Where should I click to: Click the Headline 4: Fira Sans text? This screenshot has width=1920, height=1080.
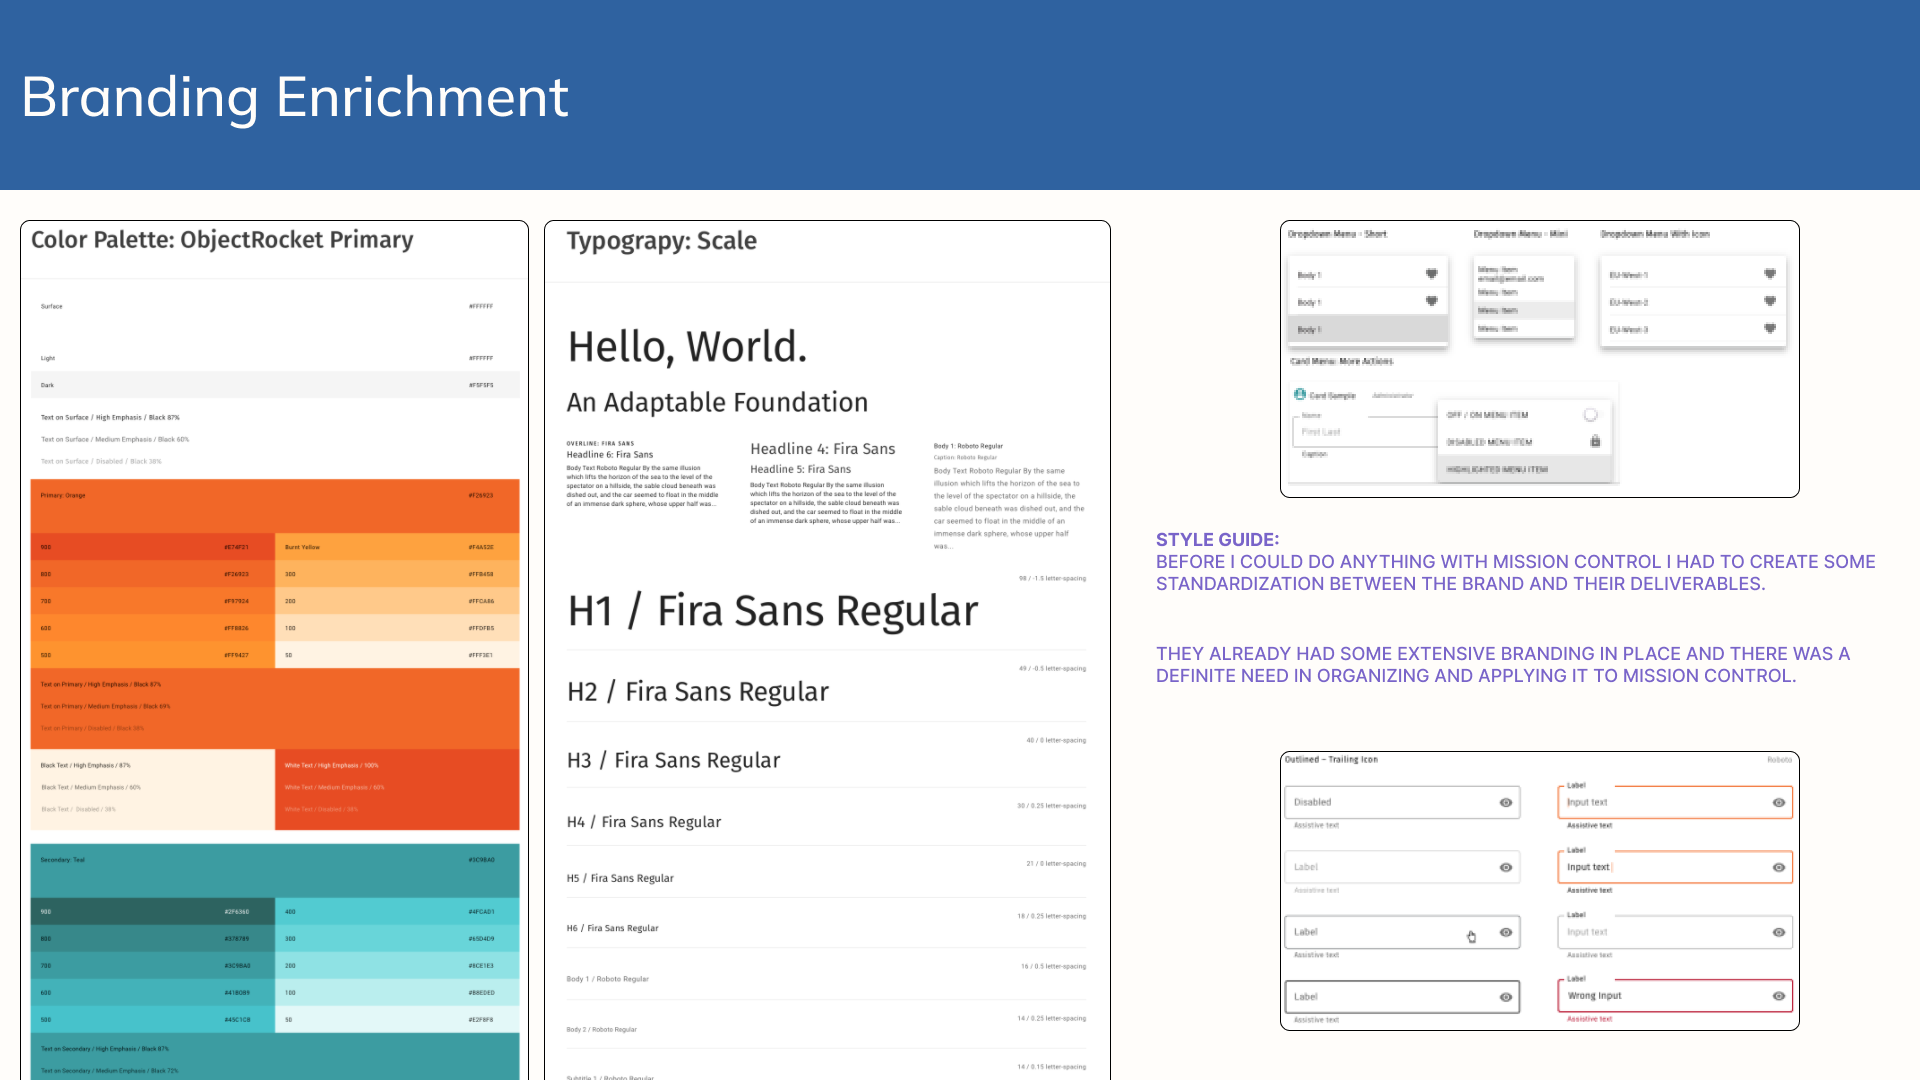coord(822,449)
